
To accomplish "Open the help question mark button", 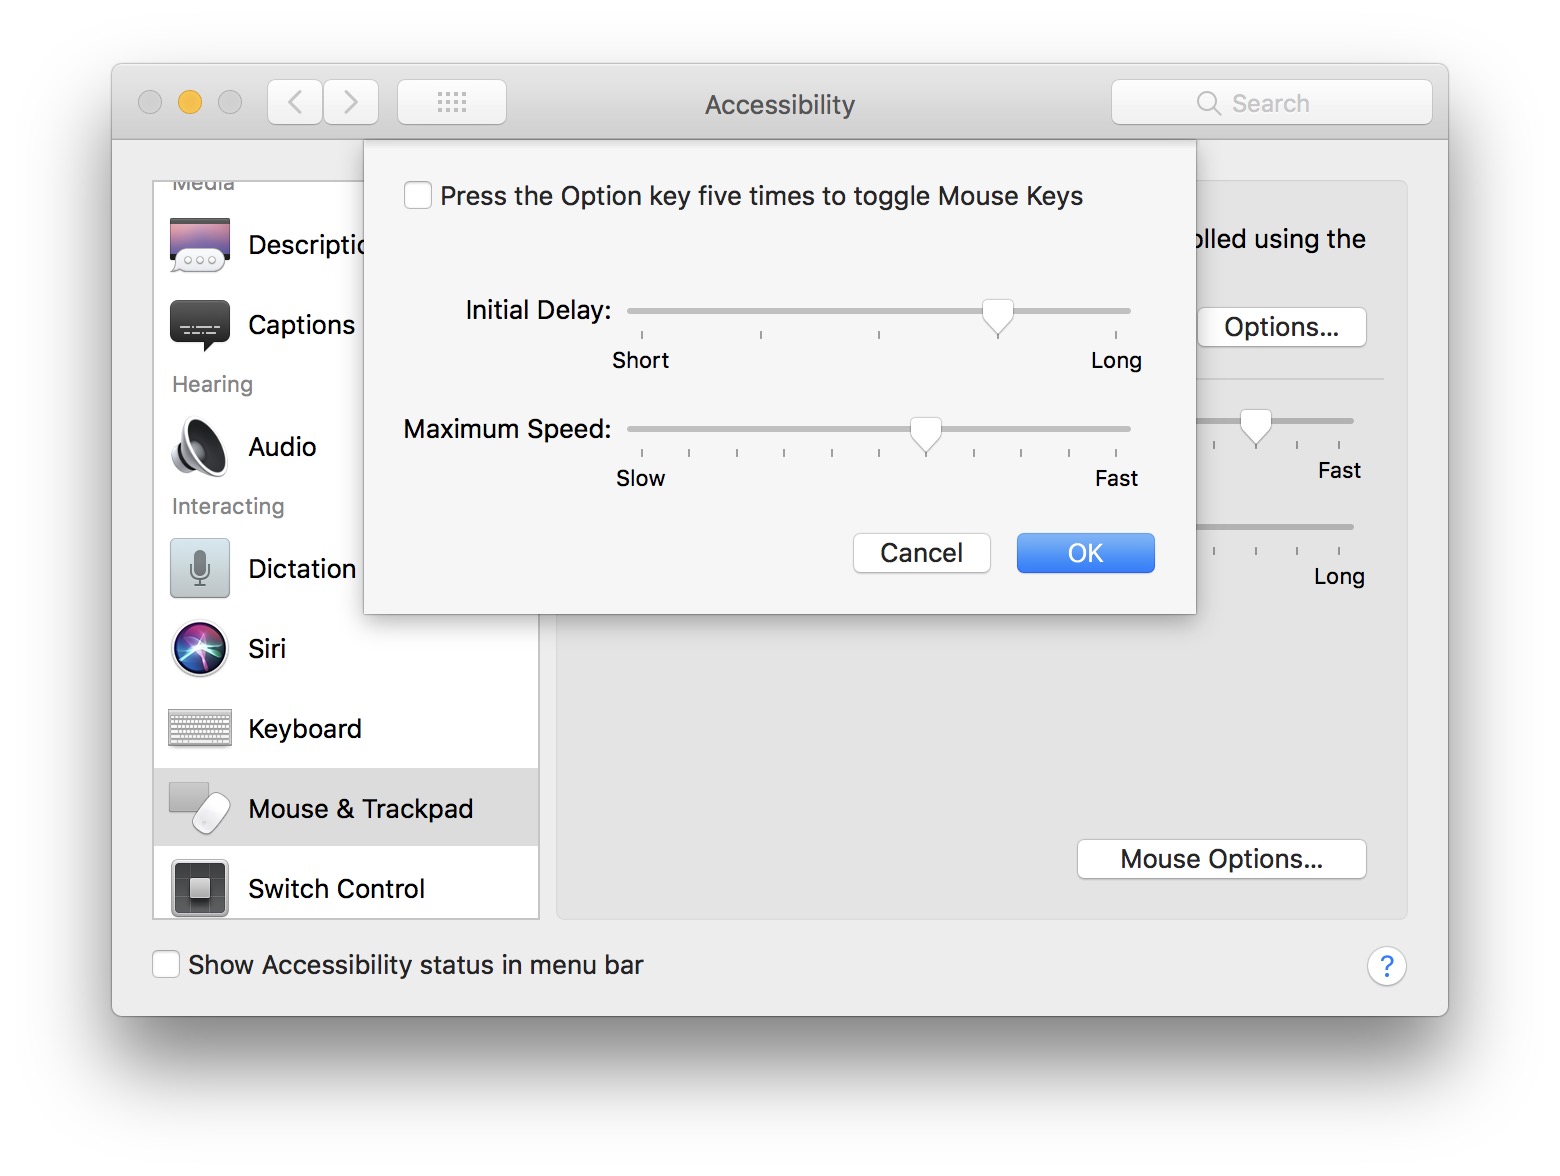I will click(x=1386, y=966).
